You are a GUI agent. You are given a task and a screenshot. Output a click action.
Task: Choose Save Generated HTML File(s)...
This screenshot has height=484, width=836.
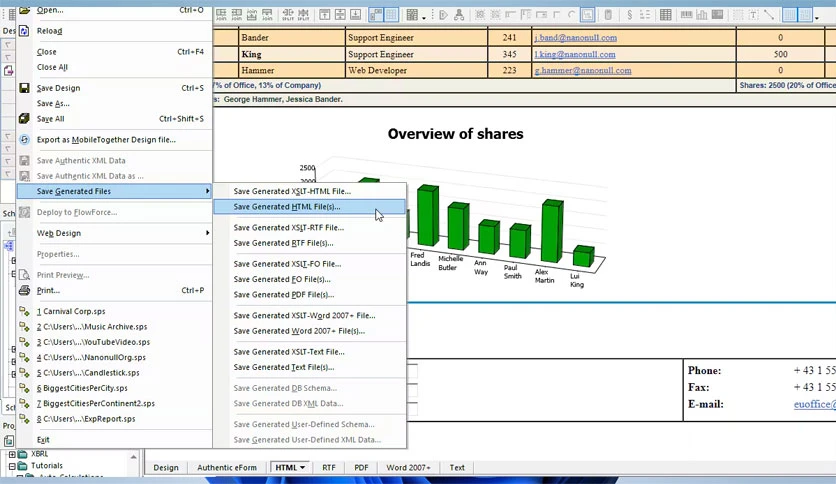(x=309, y=207)
